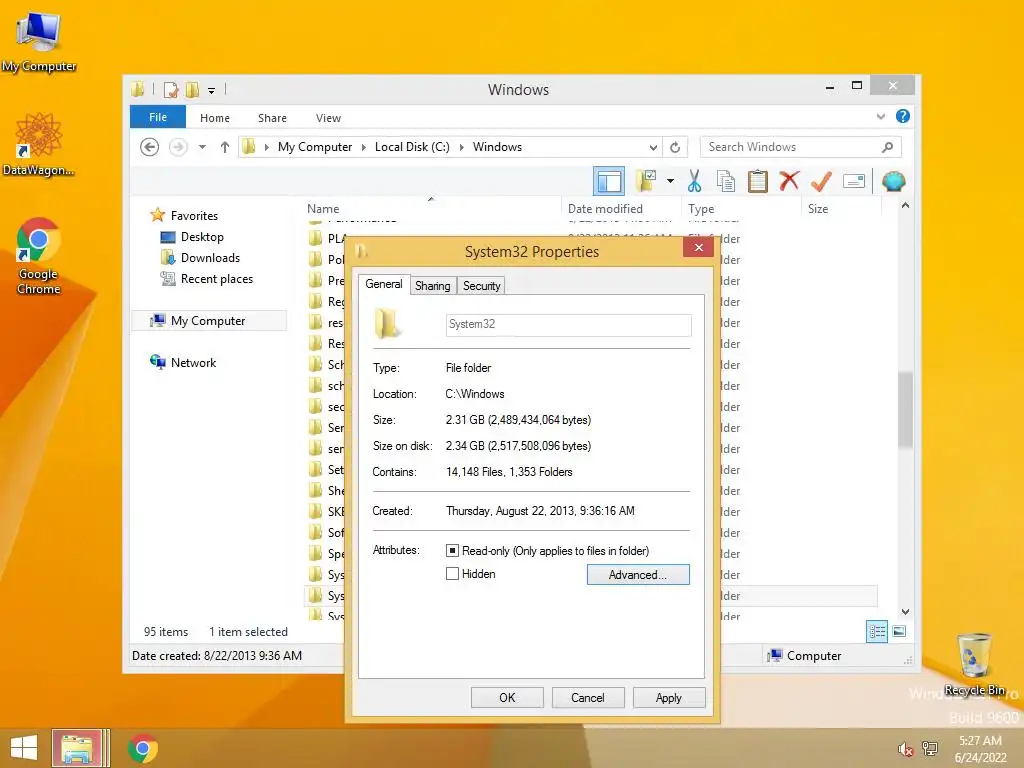Go up one level with Up arrow
1024x768 pixels.
tap(225, 147)
